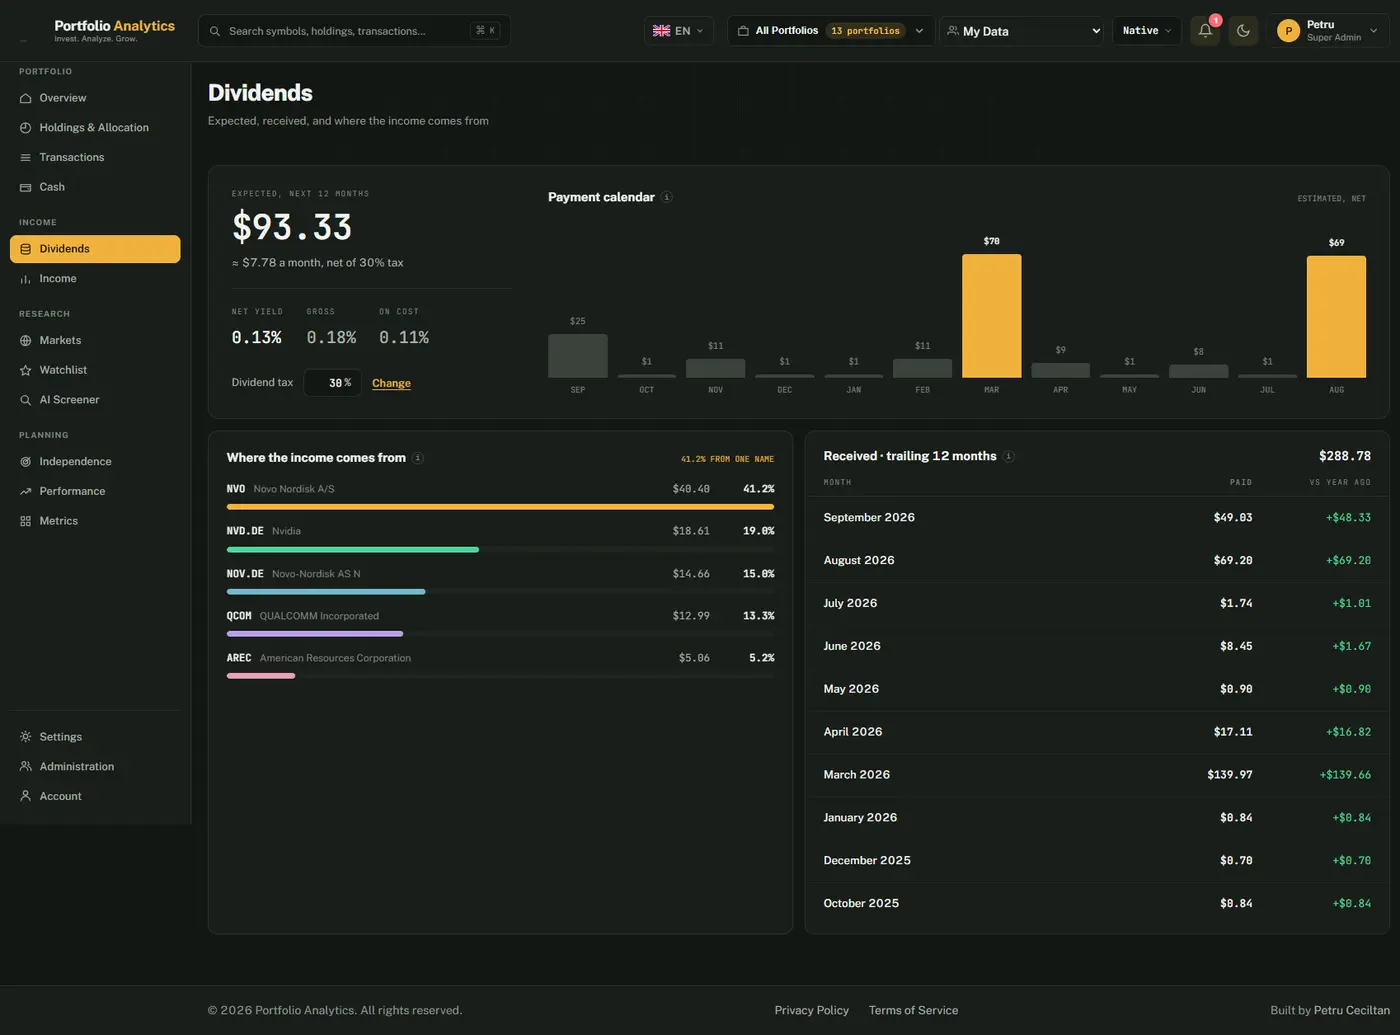Click the search symbols input field
The height and width of the screenshot is (1035, 1400).
tap(354, 31)
